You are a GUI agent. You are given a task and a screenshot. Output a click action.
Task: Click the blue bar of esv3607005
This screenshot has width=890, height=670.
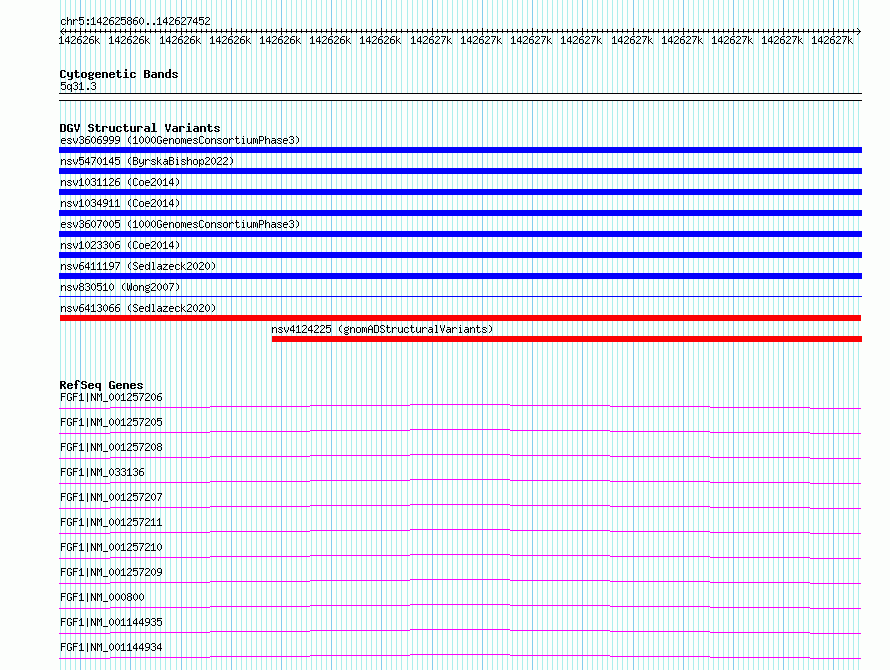(460, 234)
